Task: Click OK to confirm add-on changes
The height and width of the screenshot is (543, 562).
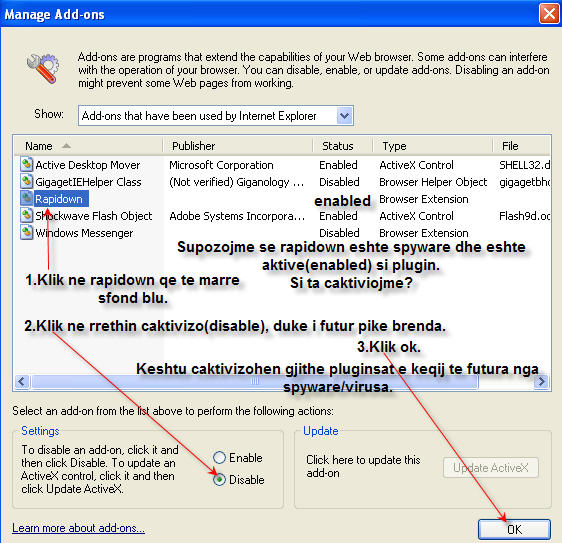Action: pyautogui.click(x=514, y=529)
